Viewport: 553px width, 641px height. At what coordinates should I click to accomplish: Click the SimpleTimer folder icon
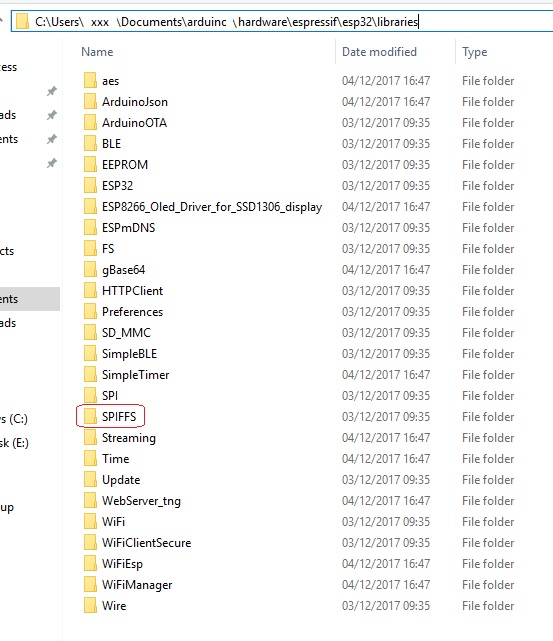(x=90, y=374)
